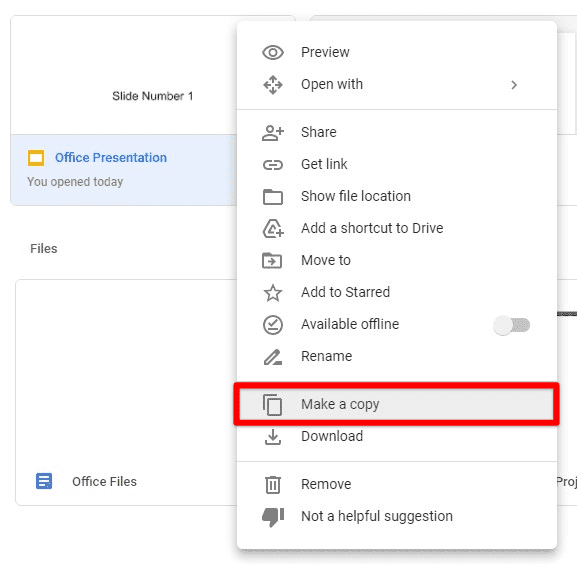Click the Slide Number 1 thumbnail preview
This screenshot has height=568, width=577.
tap(123, 75)
